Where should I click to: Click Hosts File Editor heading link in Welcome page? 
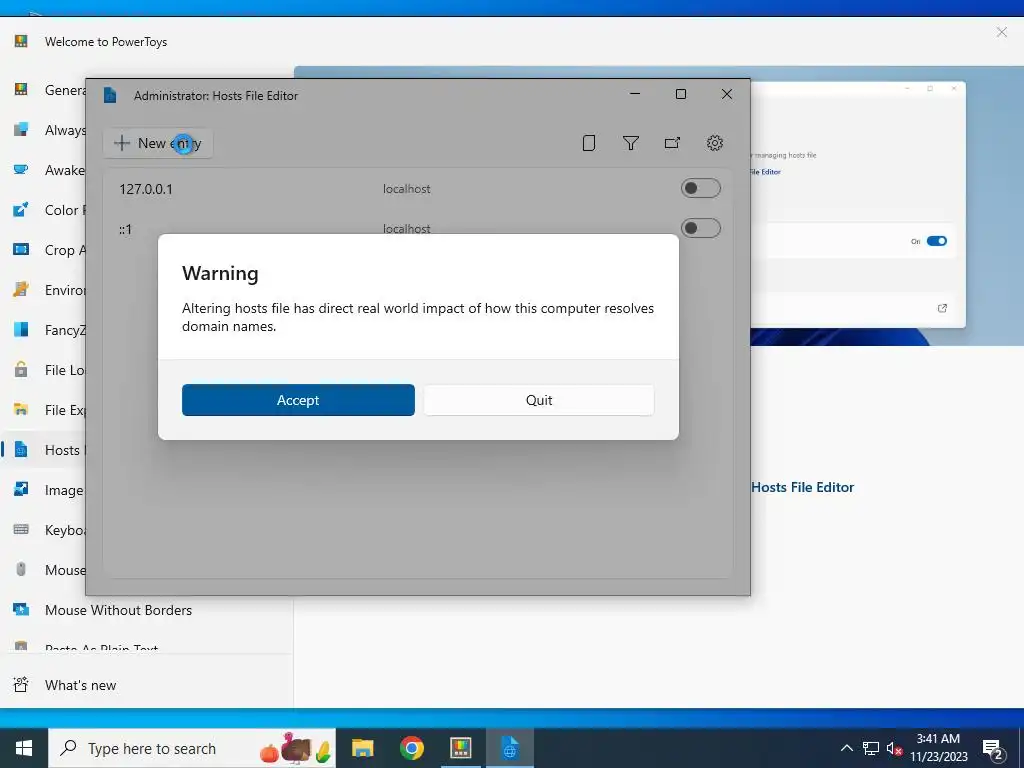803,487
